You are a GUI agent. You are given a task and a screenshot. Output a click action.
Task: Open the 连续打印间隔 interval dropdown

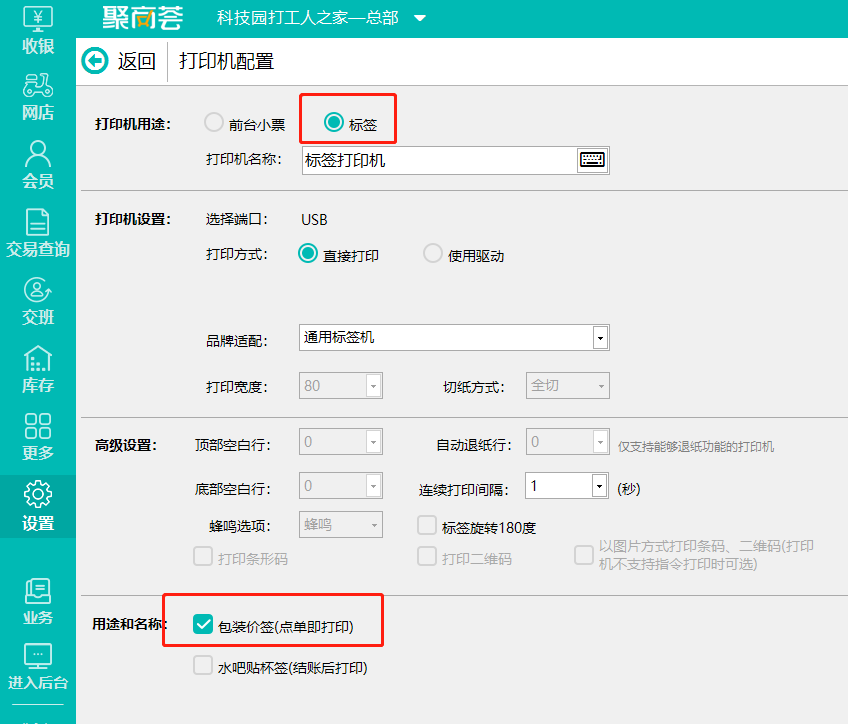(x=599, y=487)
